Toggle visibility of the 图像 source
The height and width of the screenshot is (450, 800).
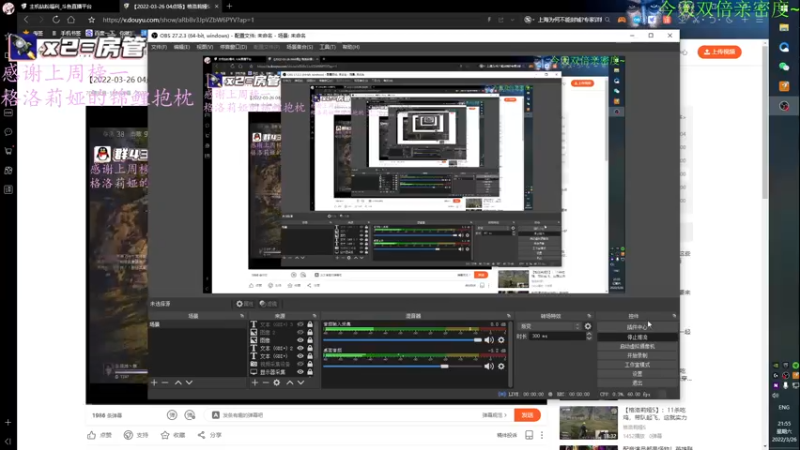pos(300,340)
